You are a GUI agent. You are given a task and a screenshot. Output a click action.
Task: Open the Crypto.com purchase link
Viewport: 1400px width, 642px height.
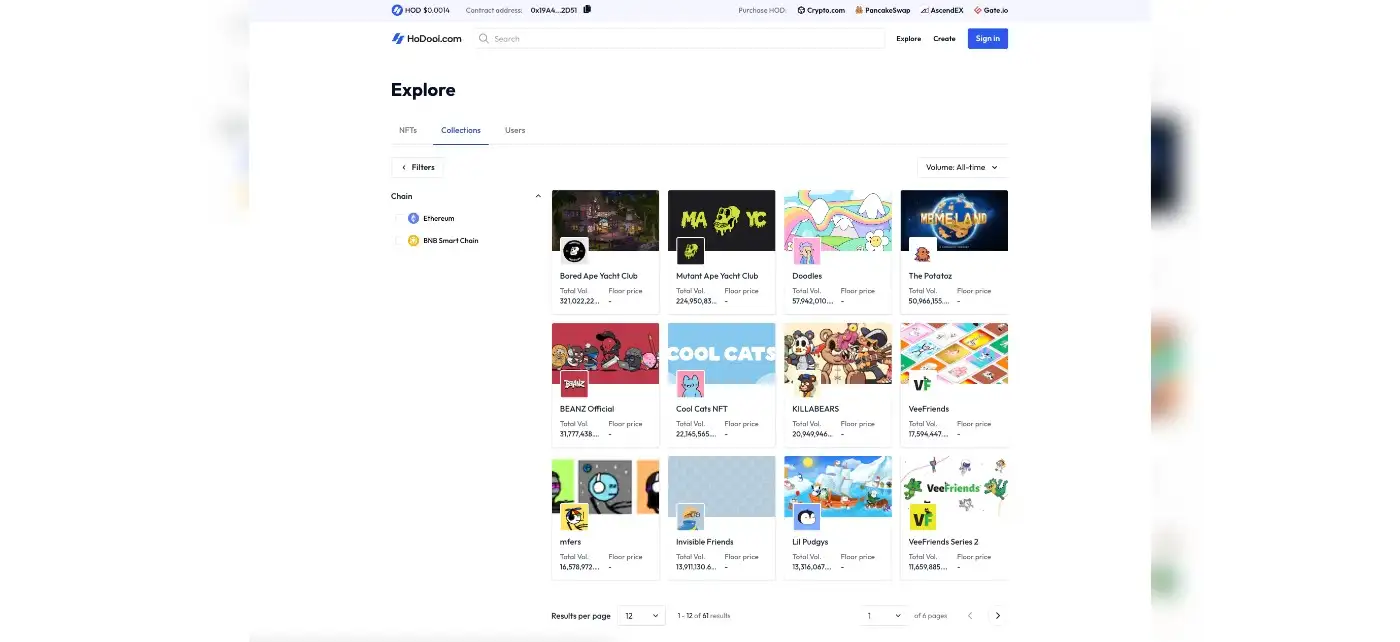[x=821, y=10]
